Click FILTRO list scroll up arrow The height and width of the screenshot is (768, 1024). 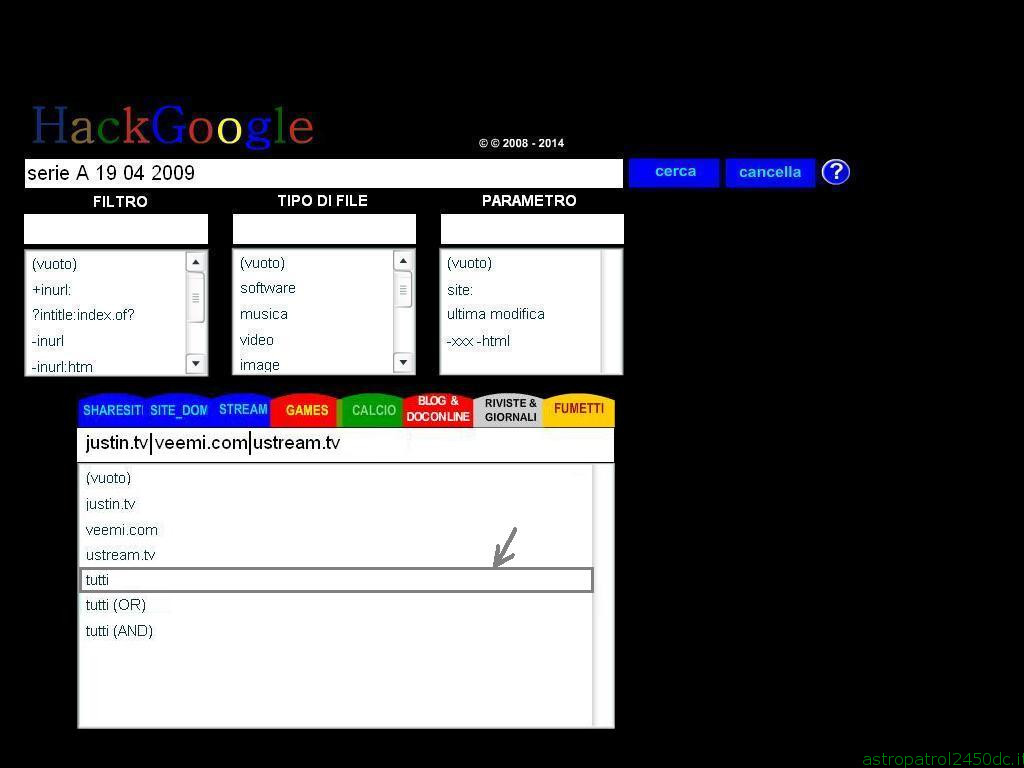[196, 262]
